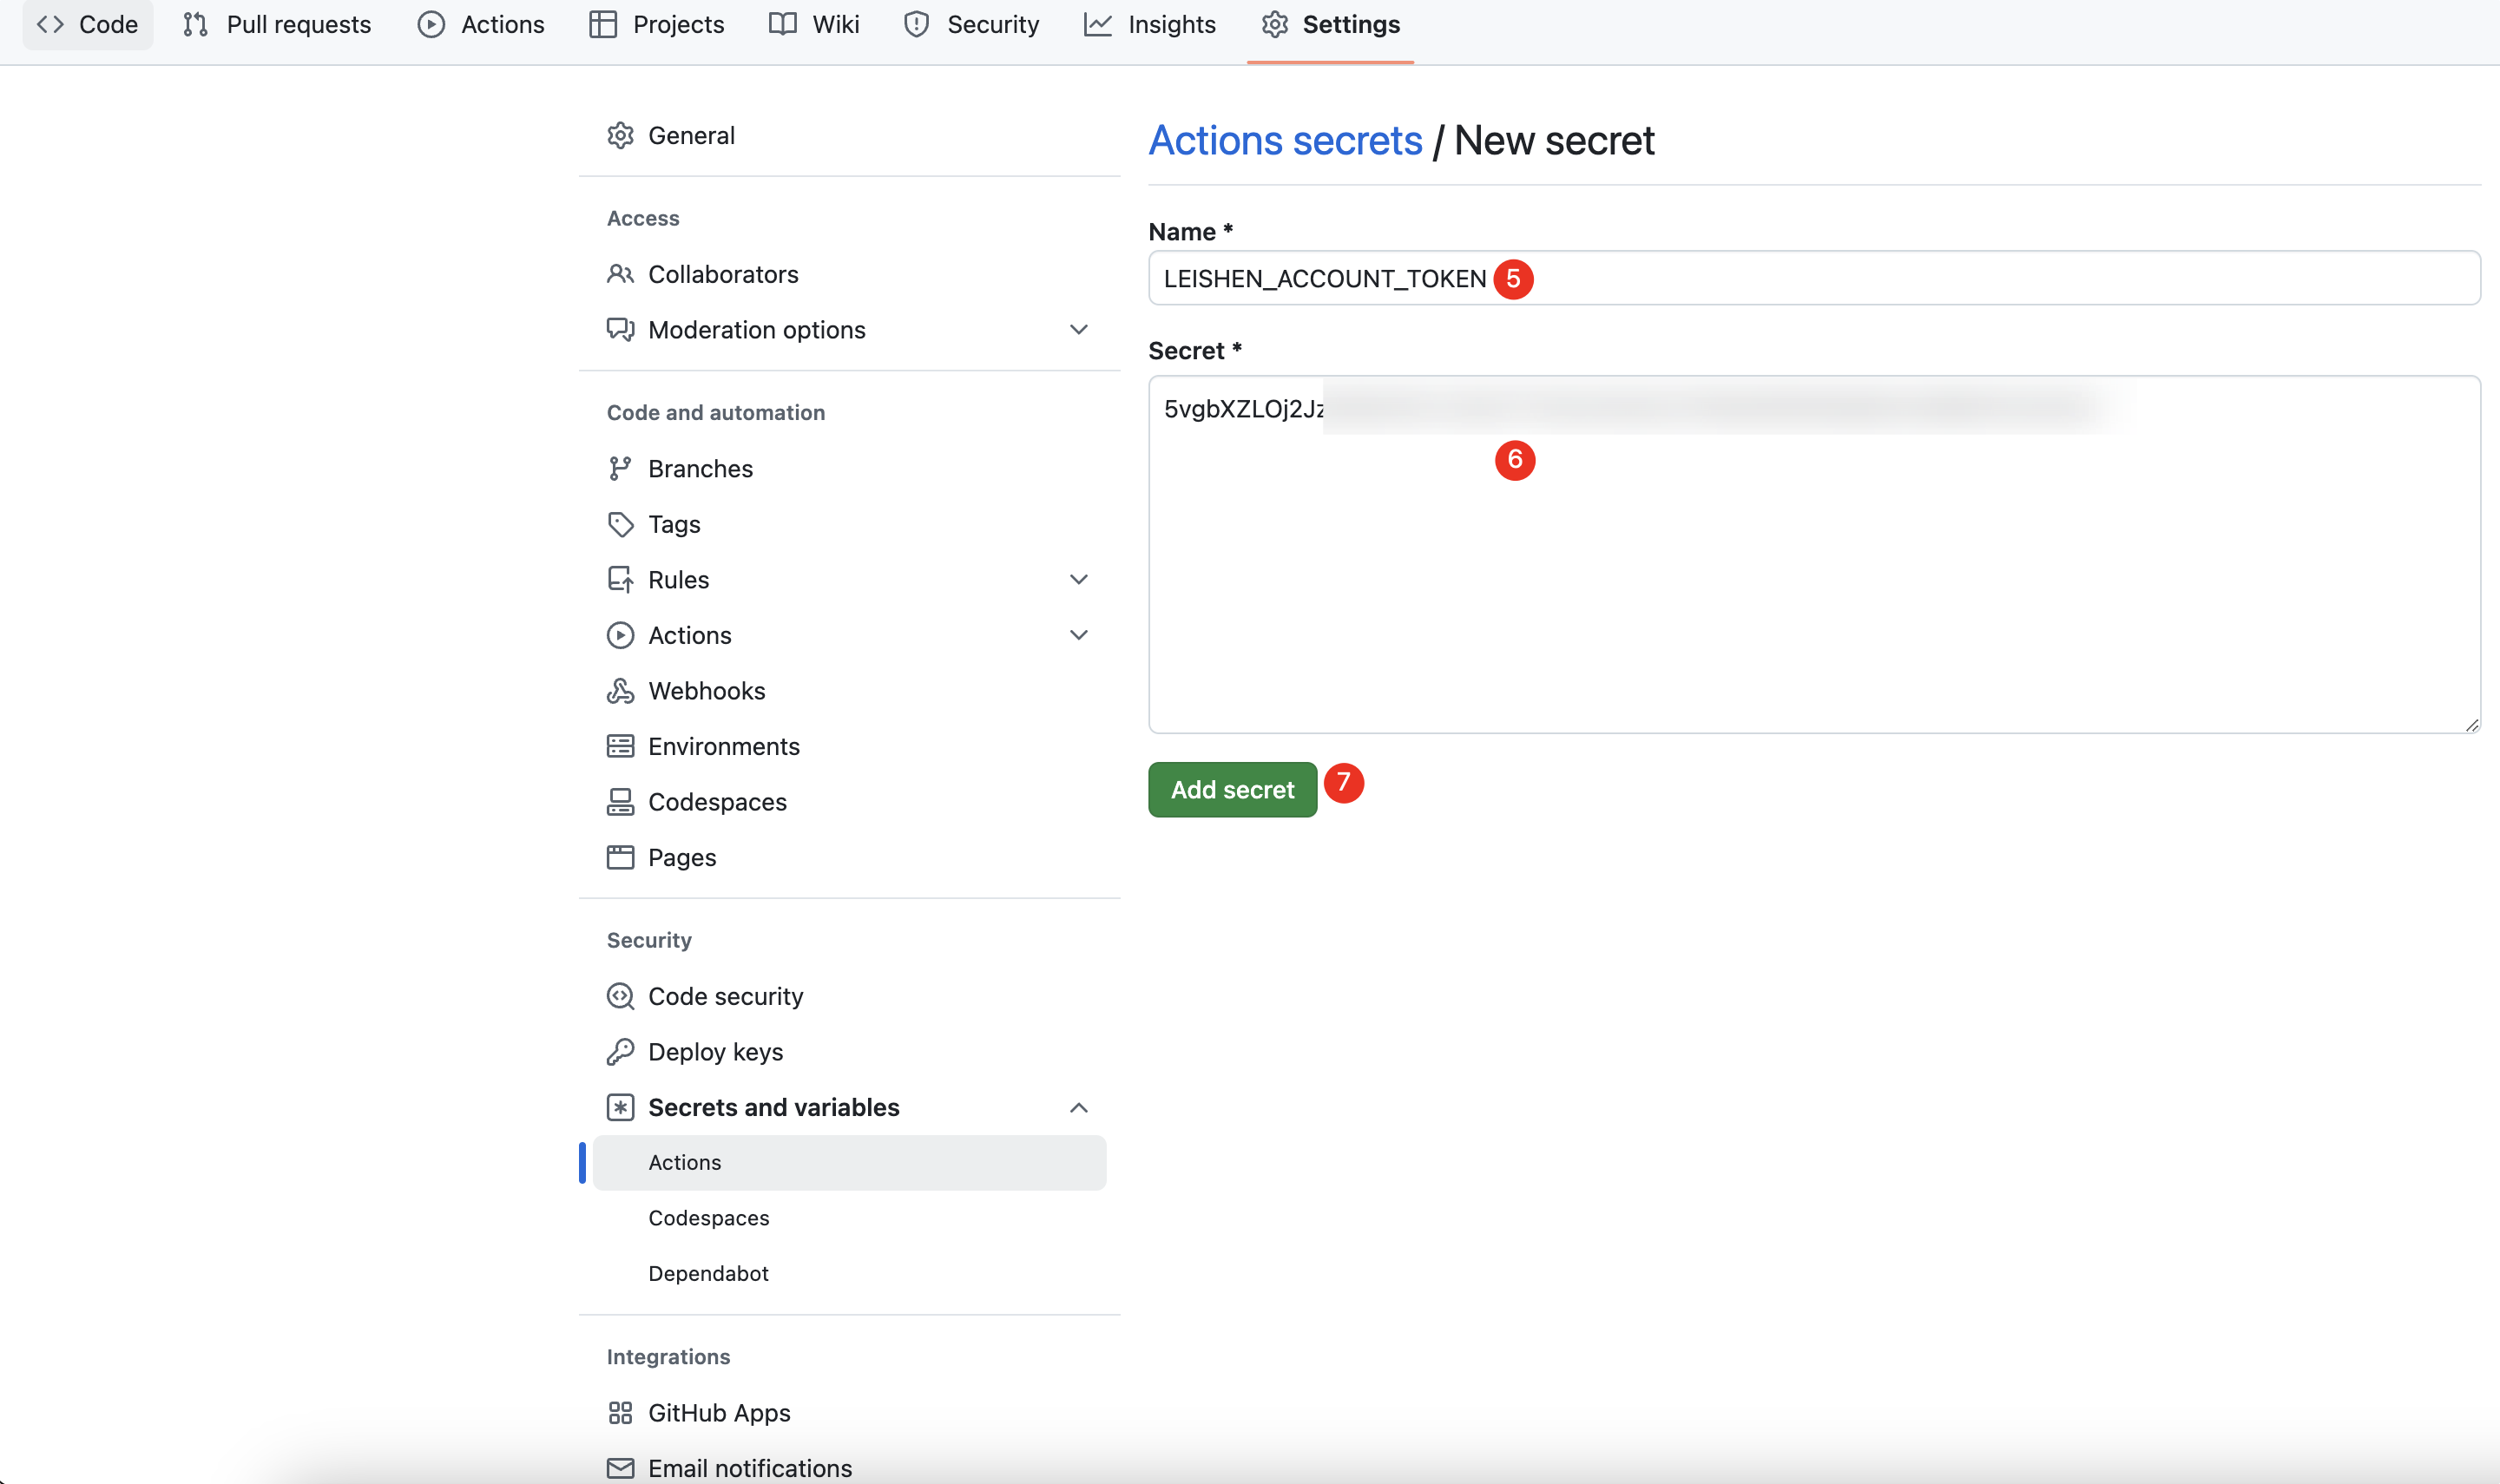Click the Settings gear icon in top bar
2500x1484 pixels.
pos(1275,24)
